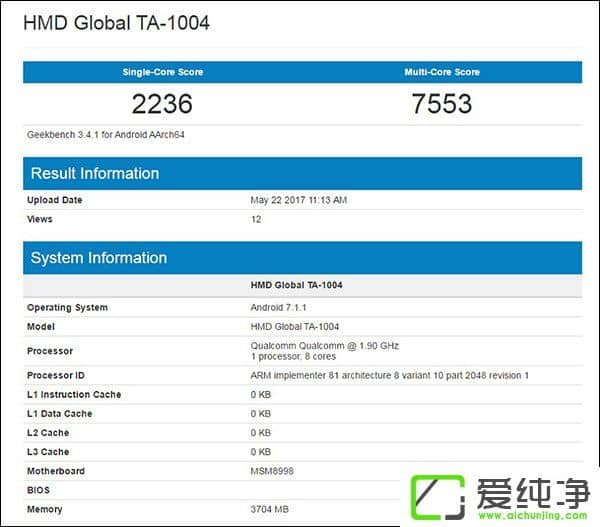600x527 pixels.
Task: Click the Model row label
Action: (41, 326)
